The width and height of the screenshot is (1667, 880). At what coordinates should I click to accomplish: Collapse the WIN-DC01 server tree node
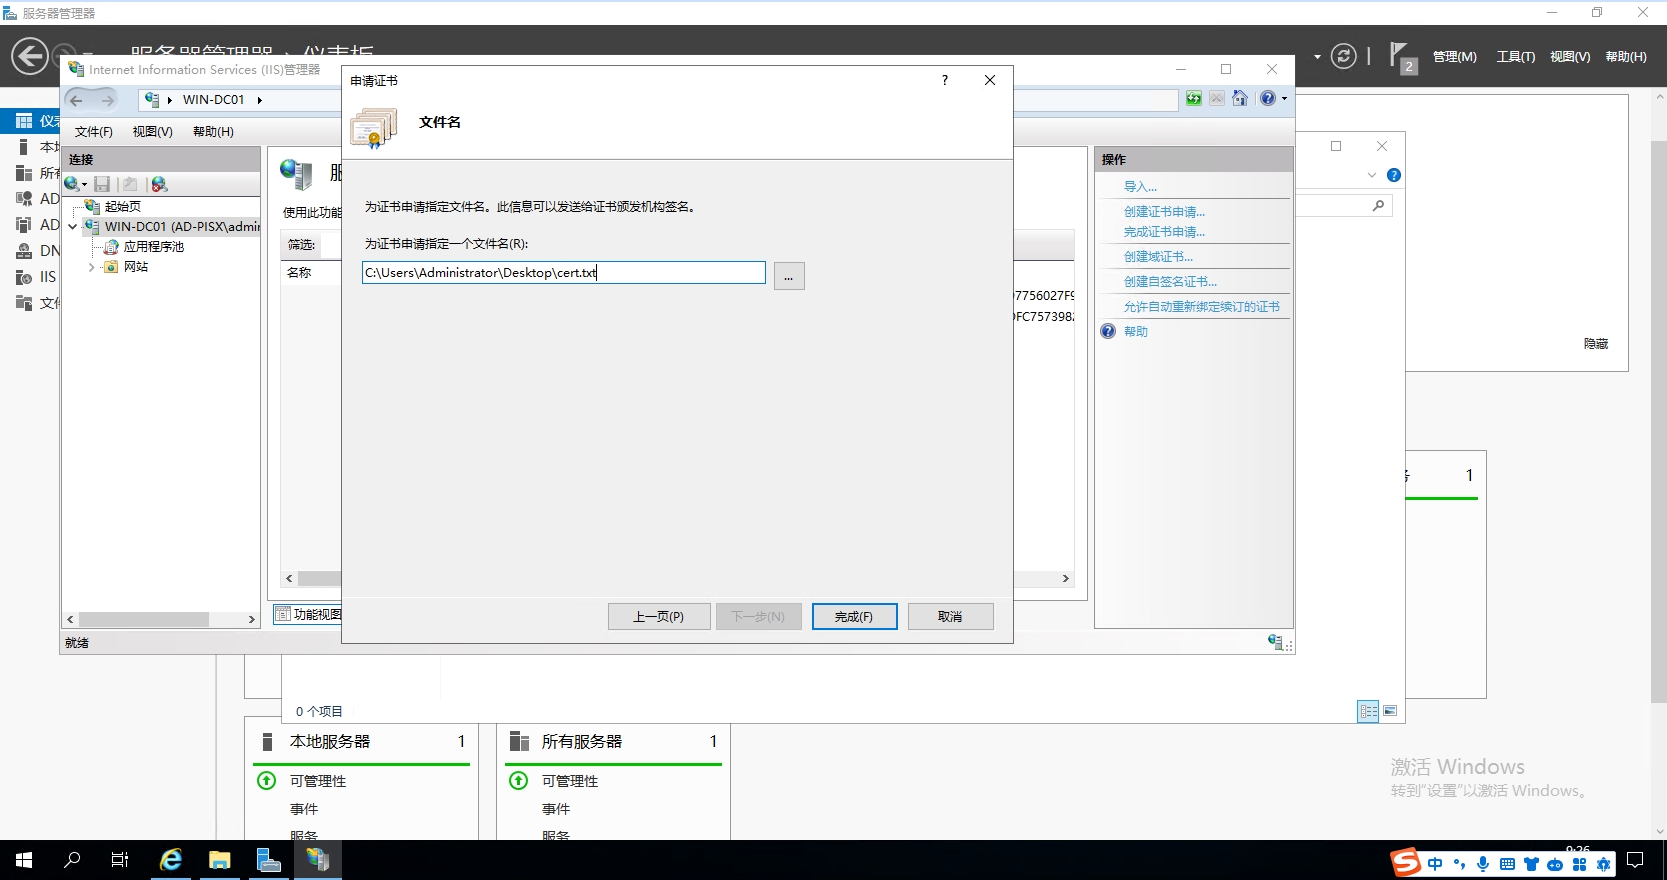pos(72,227)
